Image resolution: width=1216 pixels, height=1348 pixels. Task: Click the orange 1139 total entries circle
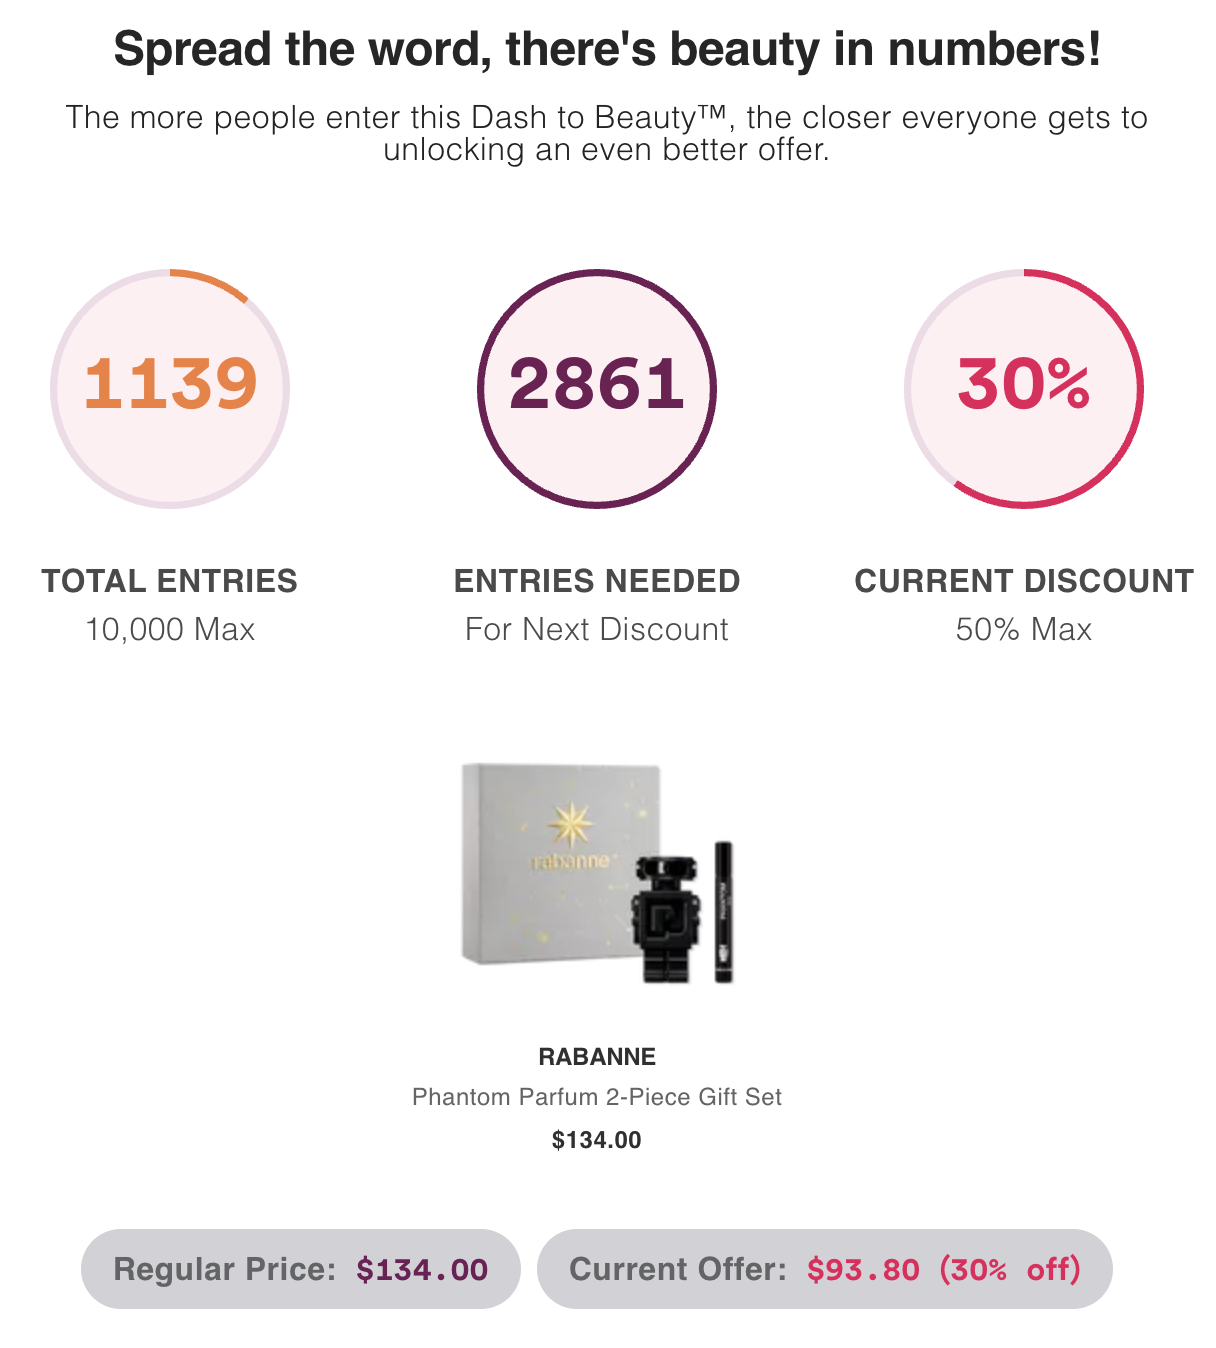tap(170, 388)
